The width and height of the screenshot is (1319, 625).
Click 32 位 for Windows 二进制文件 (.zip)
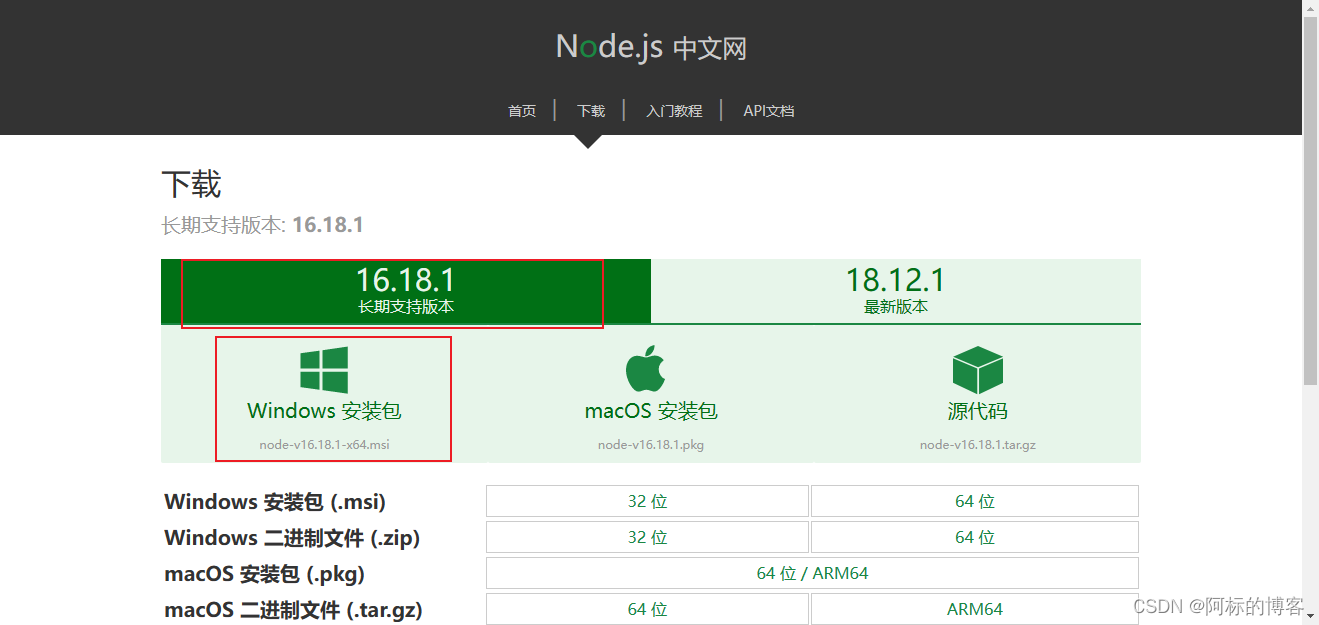[646, 537]
